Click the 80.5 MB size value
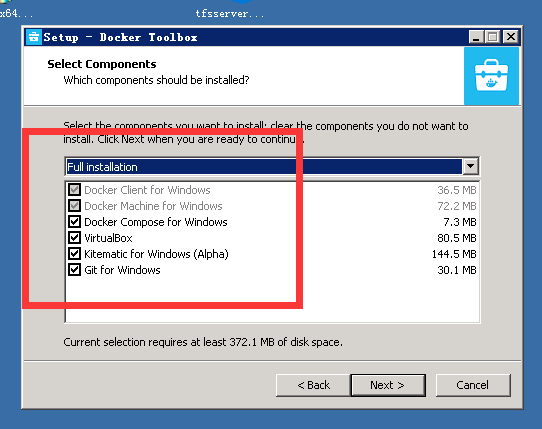 [x=457, y=238]
